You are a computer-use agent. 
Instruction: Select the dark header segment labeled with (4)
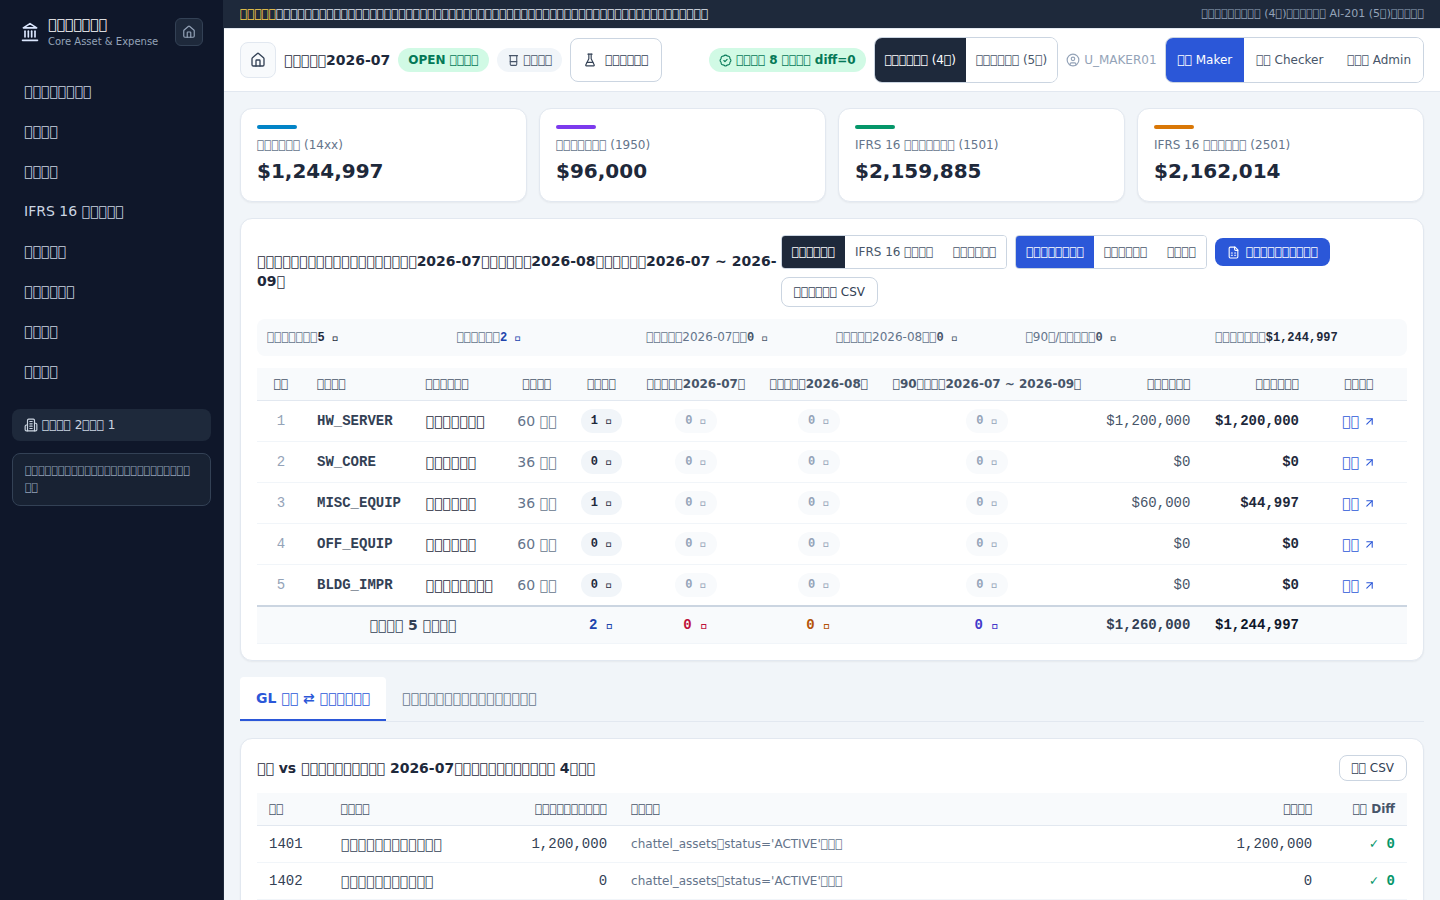click(920, 60)
